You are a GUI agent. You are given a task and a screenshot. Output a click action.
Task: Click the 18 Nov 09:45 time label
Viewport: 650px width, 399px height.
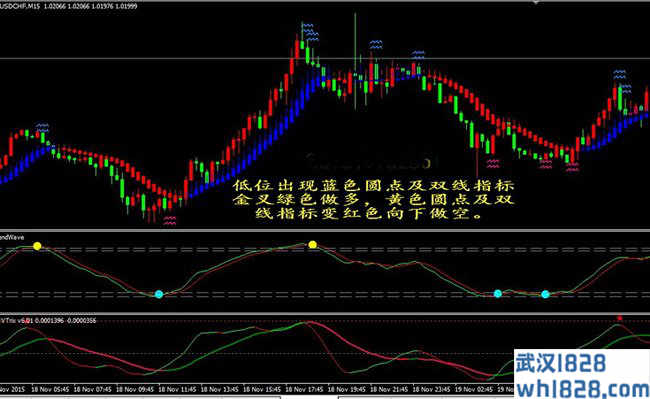pyautogui.click(x=135, y=389)
